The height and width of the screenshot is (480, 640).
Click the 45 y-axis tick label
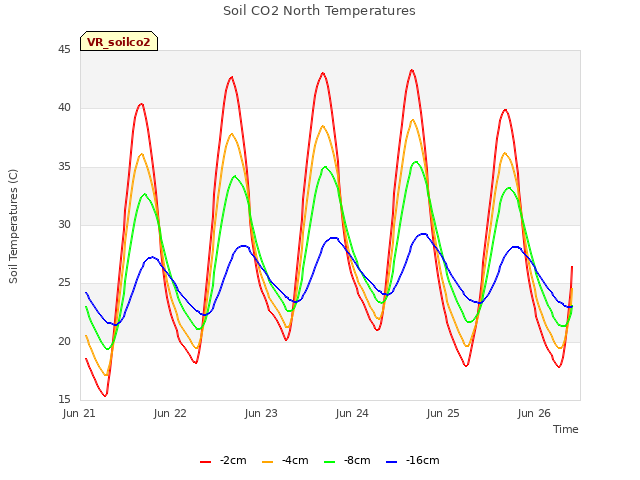click(64, 50)
